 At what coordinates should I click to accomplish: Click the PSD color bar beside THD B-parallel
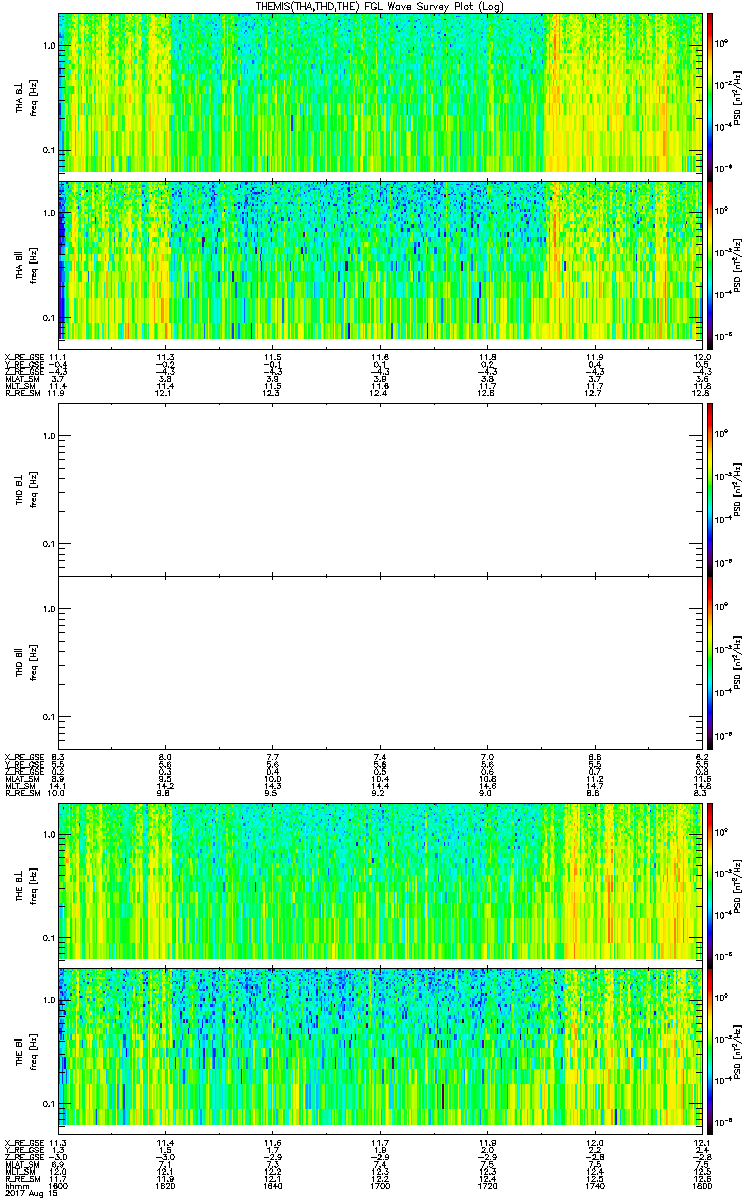click(709, 662)
